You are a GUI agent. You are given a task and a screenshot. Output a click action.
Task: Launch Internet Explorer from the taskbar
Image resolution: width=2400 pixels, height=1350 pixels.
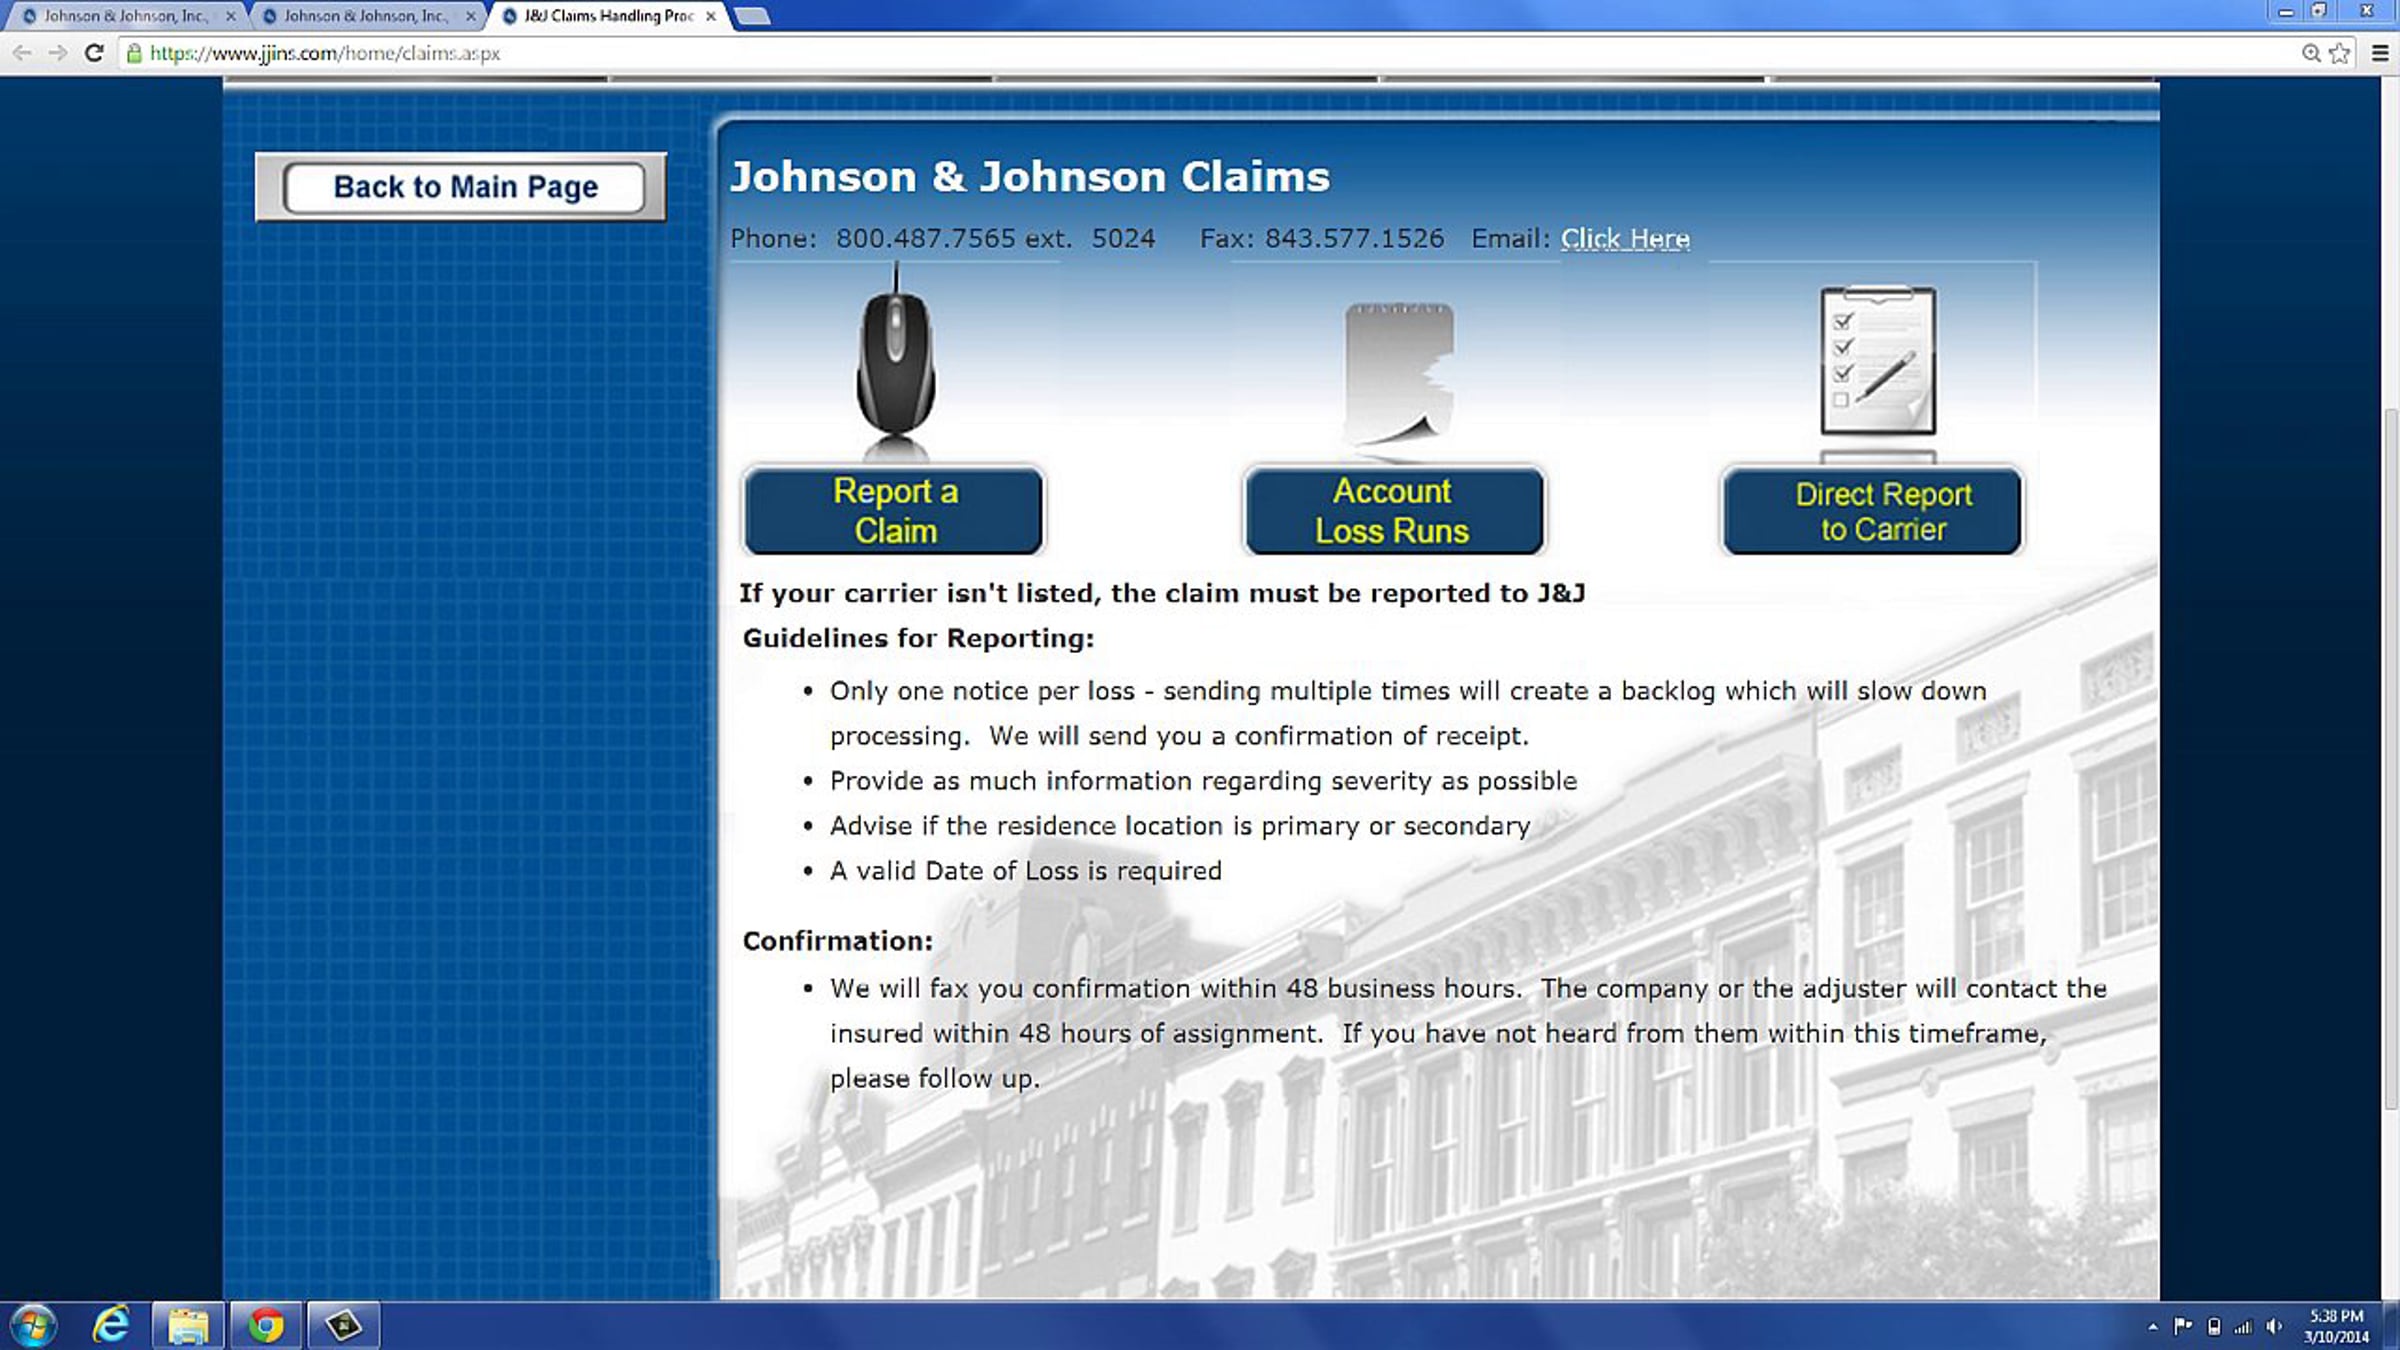pyautogui.click(x=111, y=1325)
